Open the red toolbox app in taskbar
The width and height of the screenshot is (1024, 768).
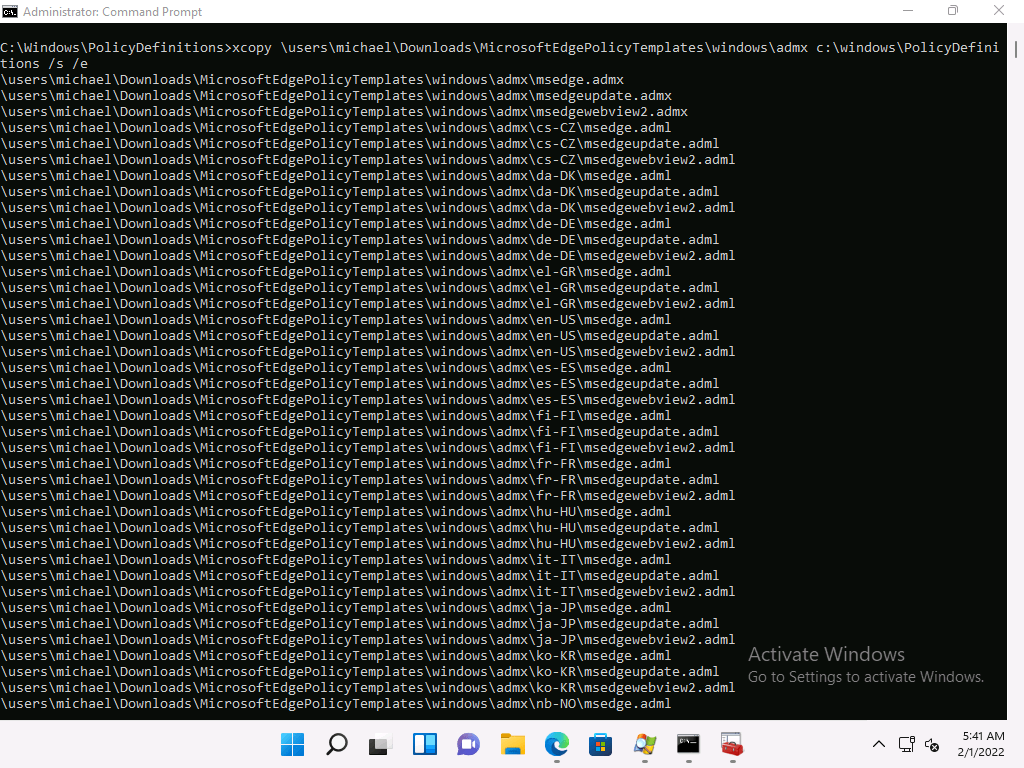731,744
